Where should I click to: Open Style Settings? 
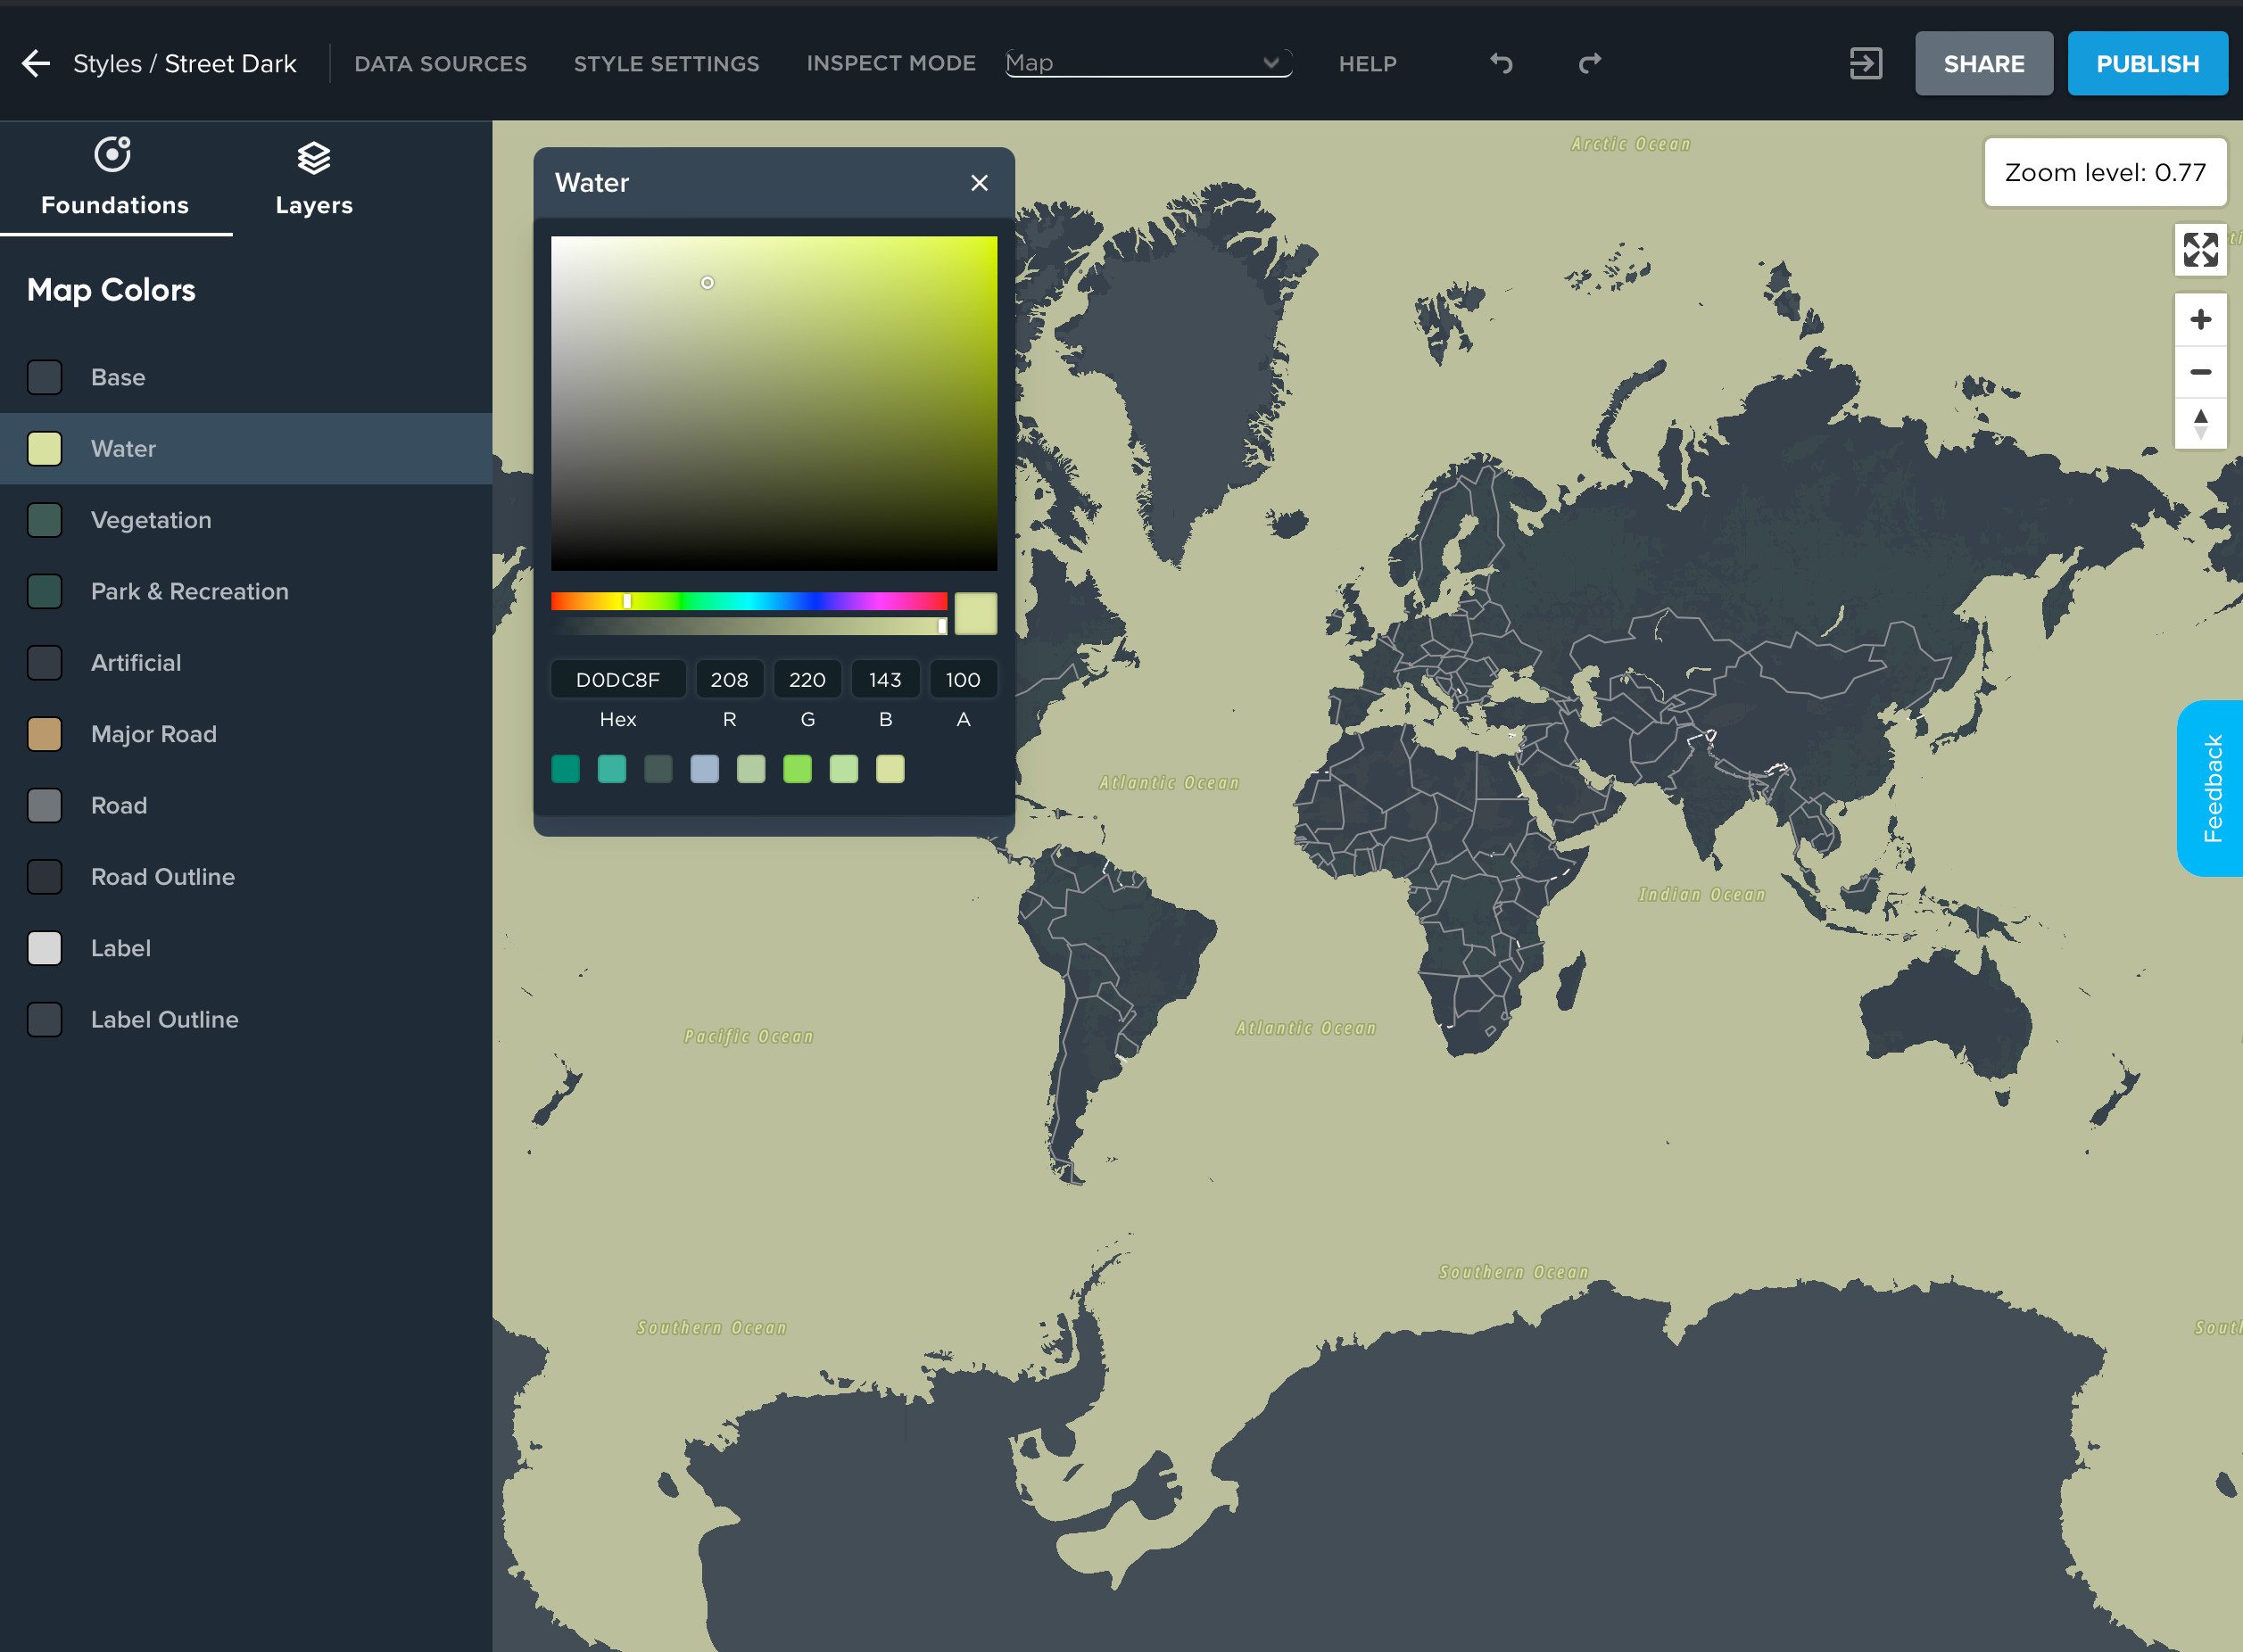666,64
